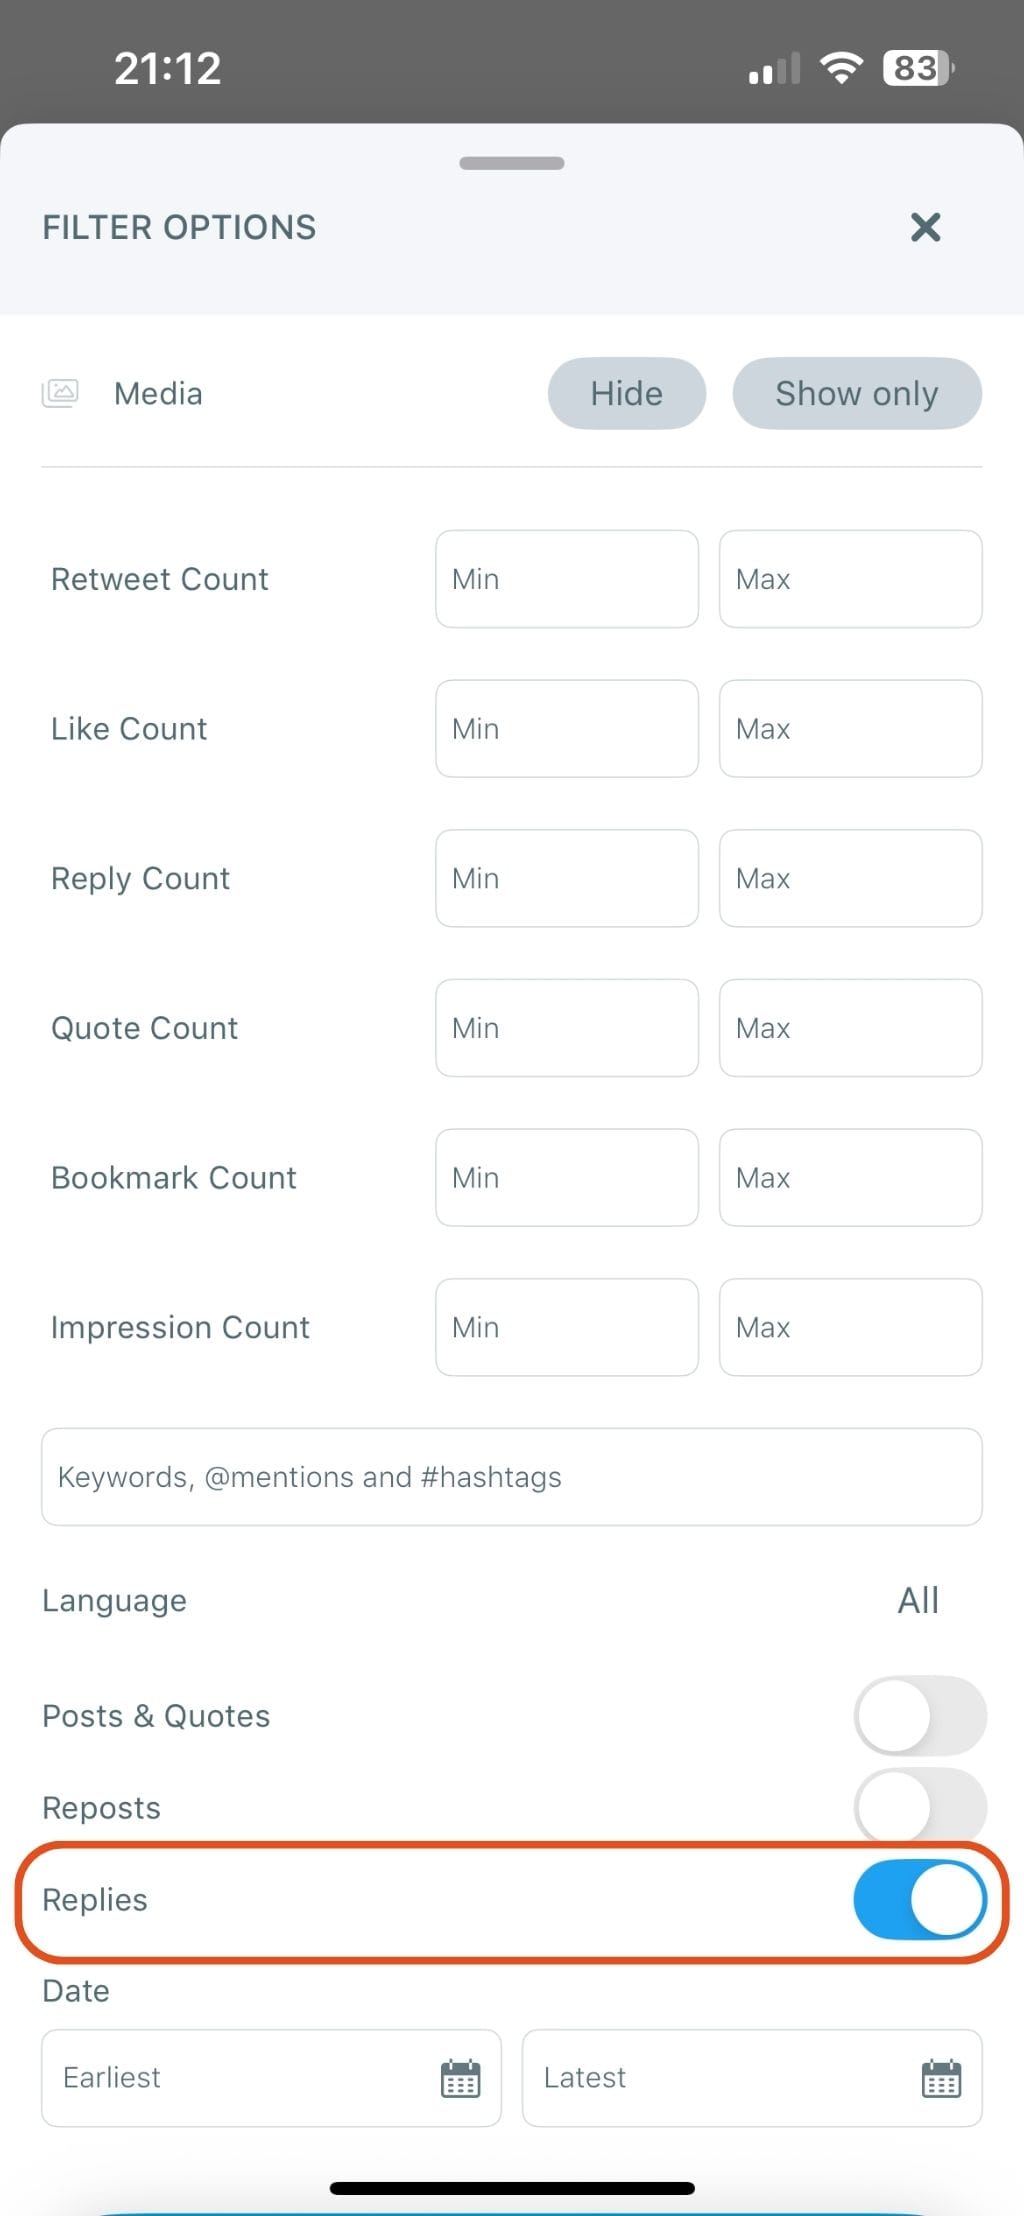Click the Reply Count Min field

(x=566, y=878)
